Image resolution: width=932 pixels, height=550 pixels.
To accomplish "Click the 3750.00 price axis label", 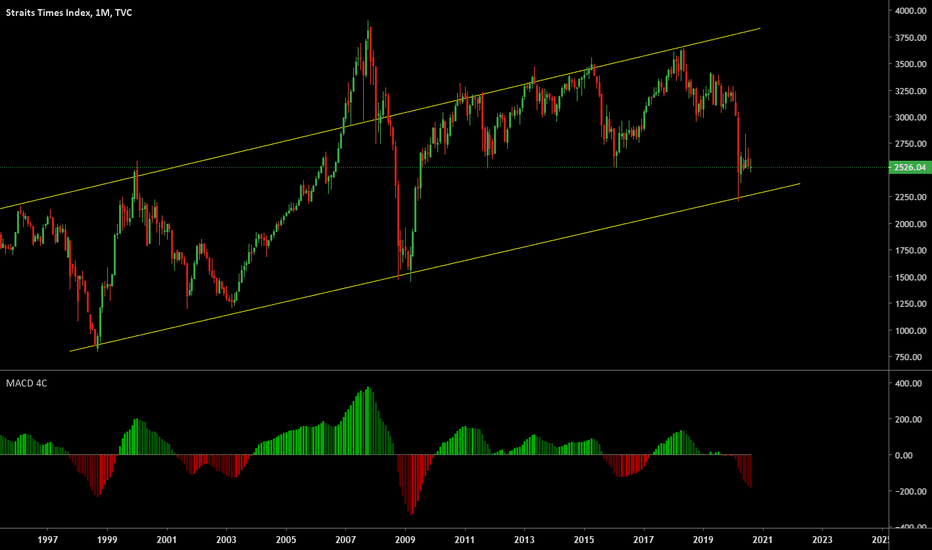I will [911, 37].
